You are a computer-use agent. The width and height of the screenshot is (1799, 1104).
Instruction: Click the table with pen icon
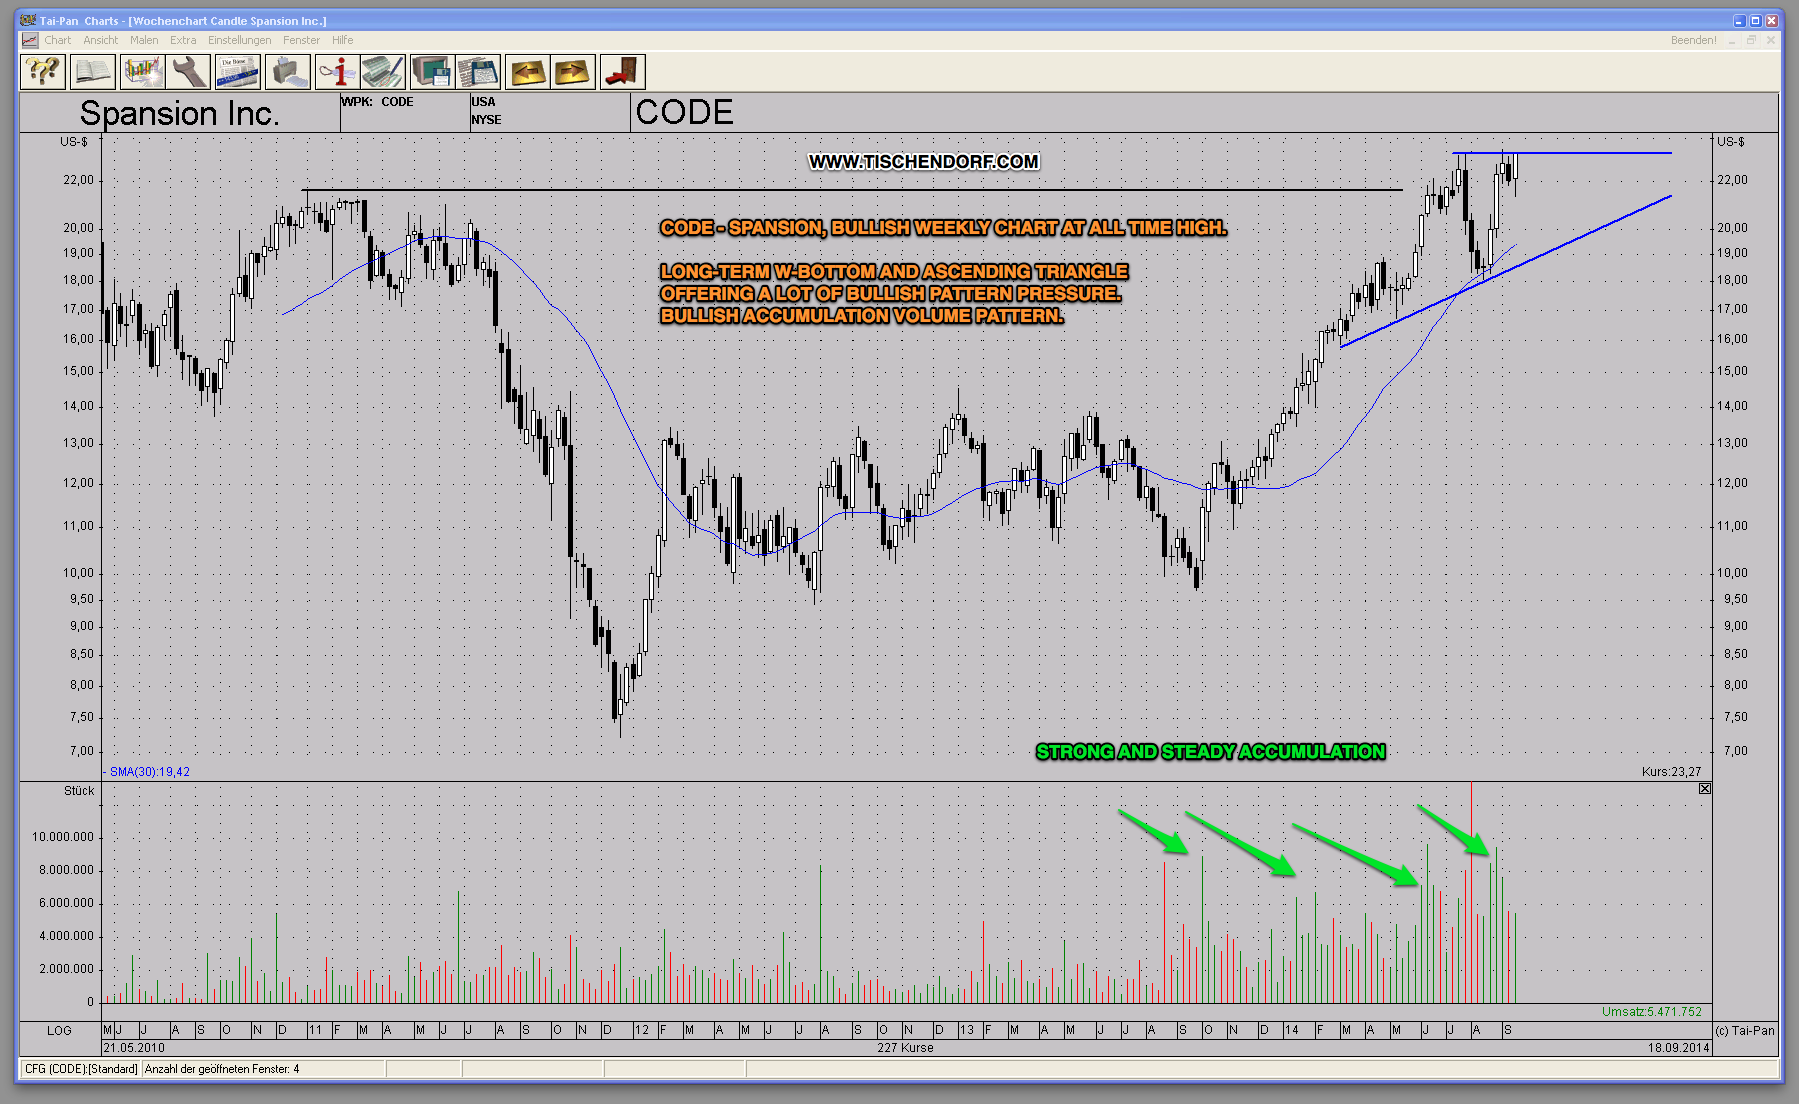pyautogui.click(x=382, y=72)
